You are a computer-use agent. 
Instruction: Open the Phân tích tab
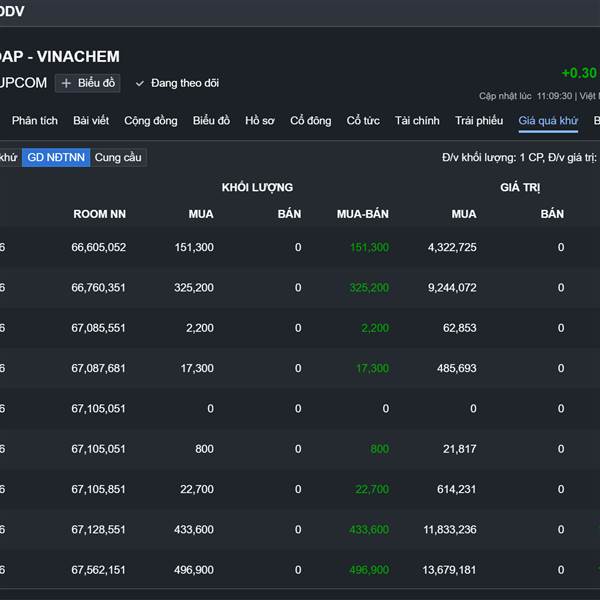pyautogui.click(x=35, y=121)
